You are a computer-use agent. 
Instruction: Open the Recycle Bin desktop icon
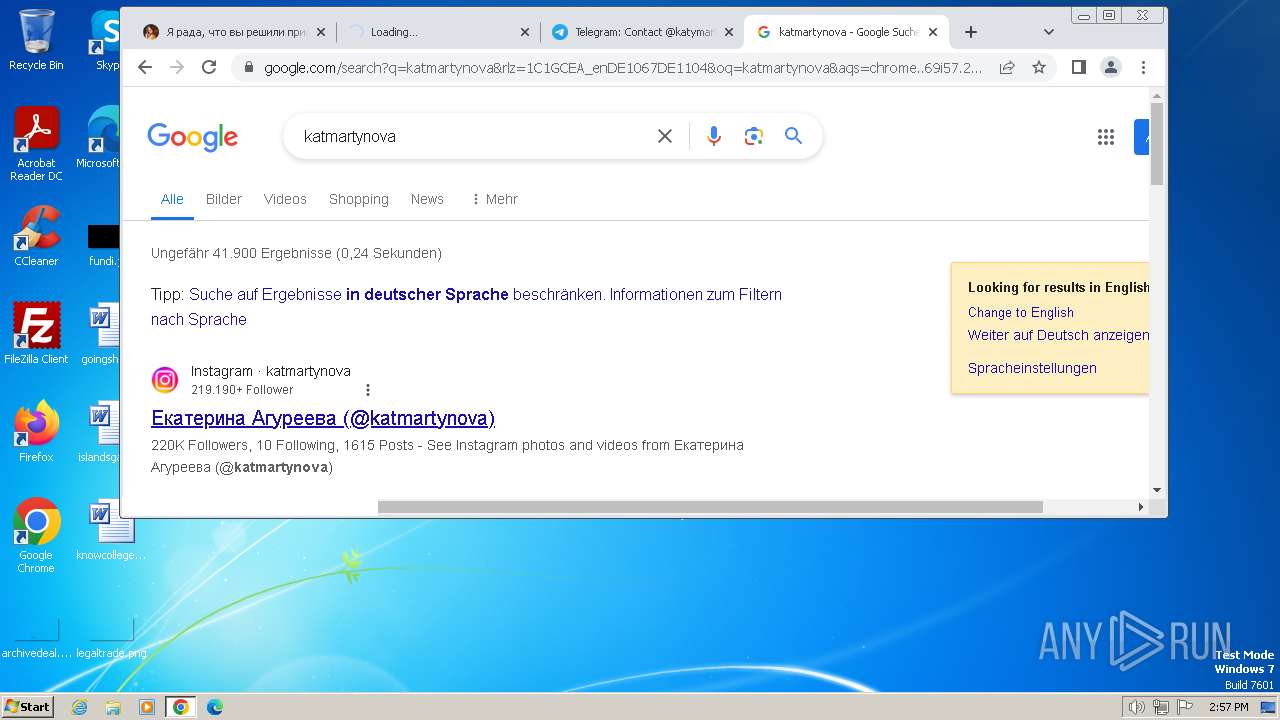tap(36, 40)
